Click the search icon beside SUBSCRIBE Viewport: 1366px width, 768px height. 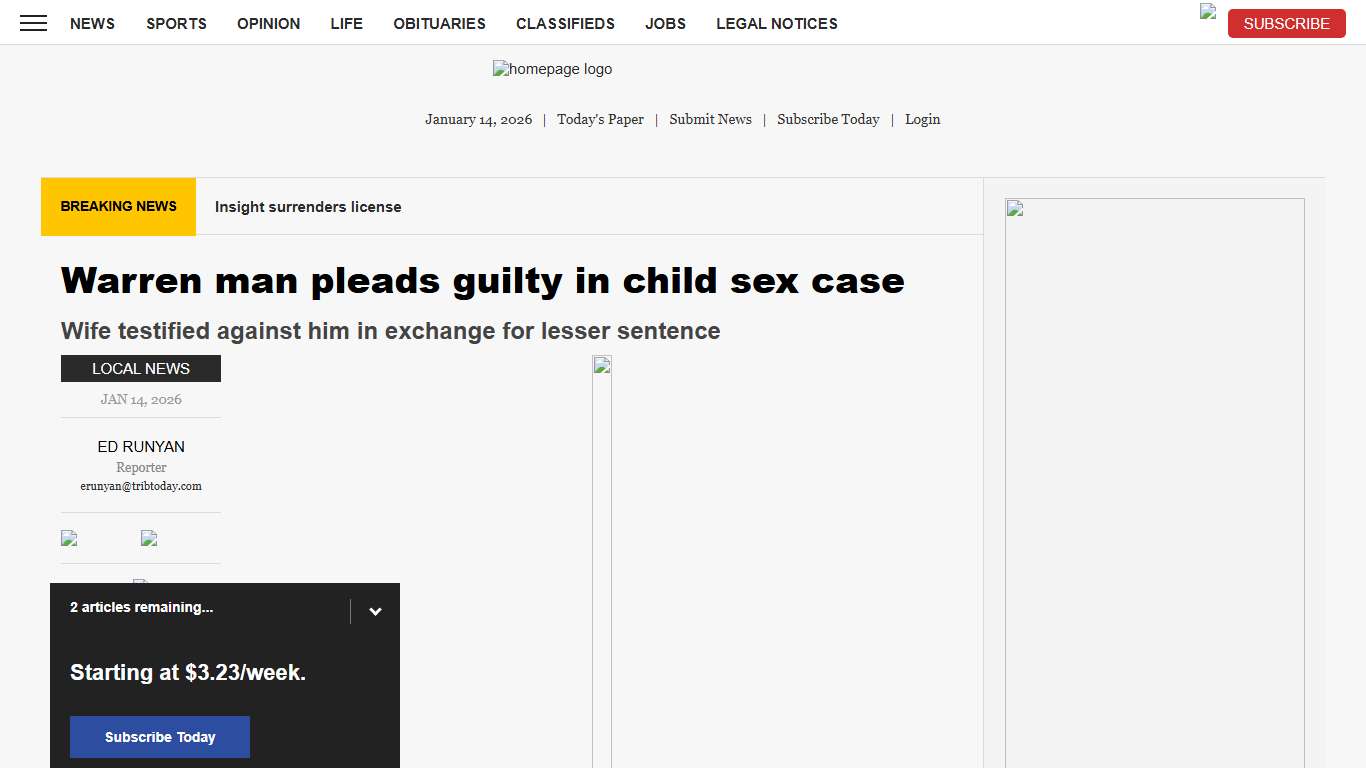point(1206,14)
